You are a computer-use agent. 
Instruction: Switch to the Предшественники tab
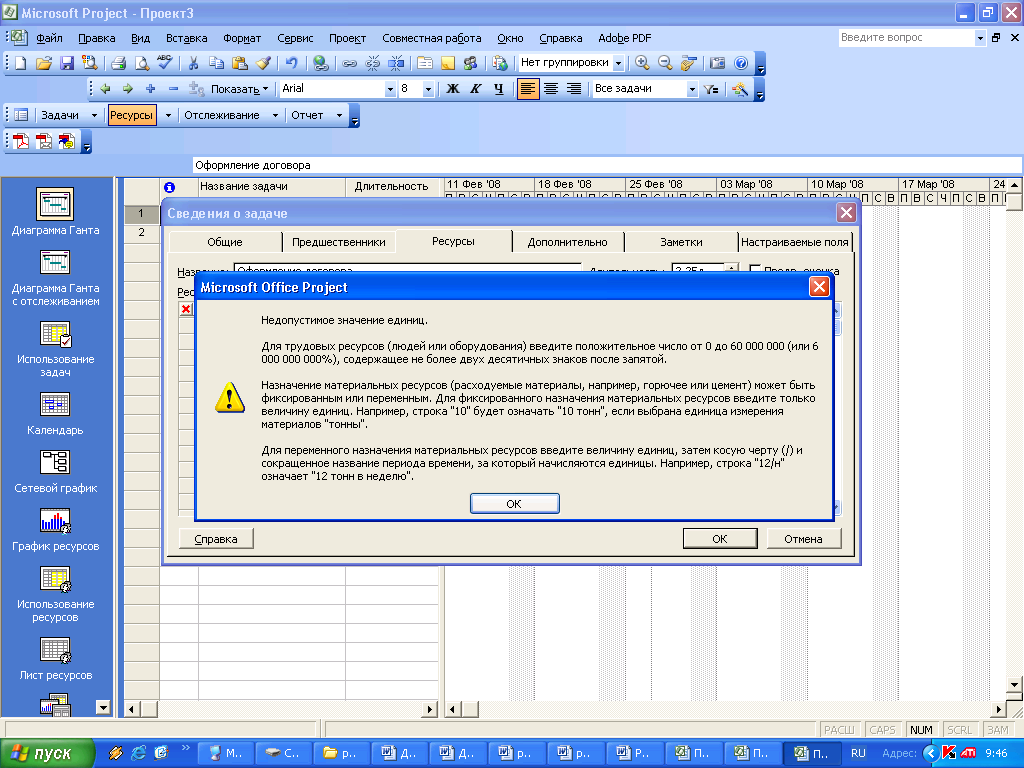(x=338, y=242)
